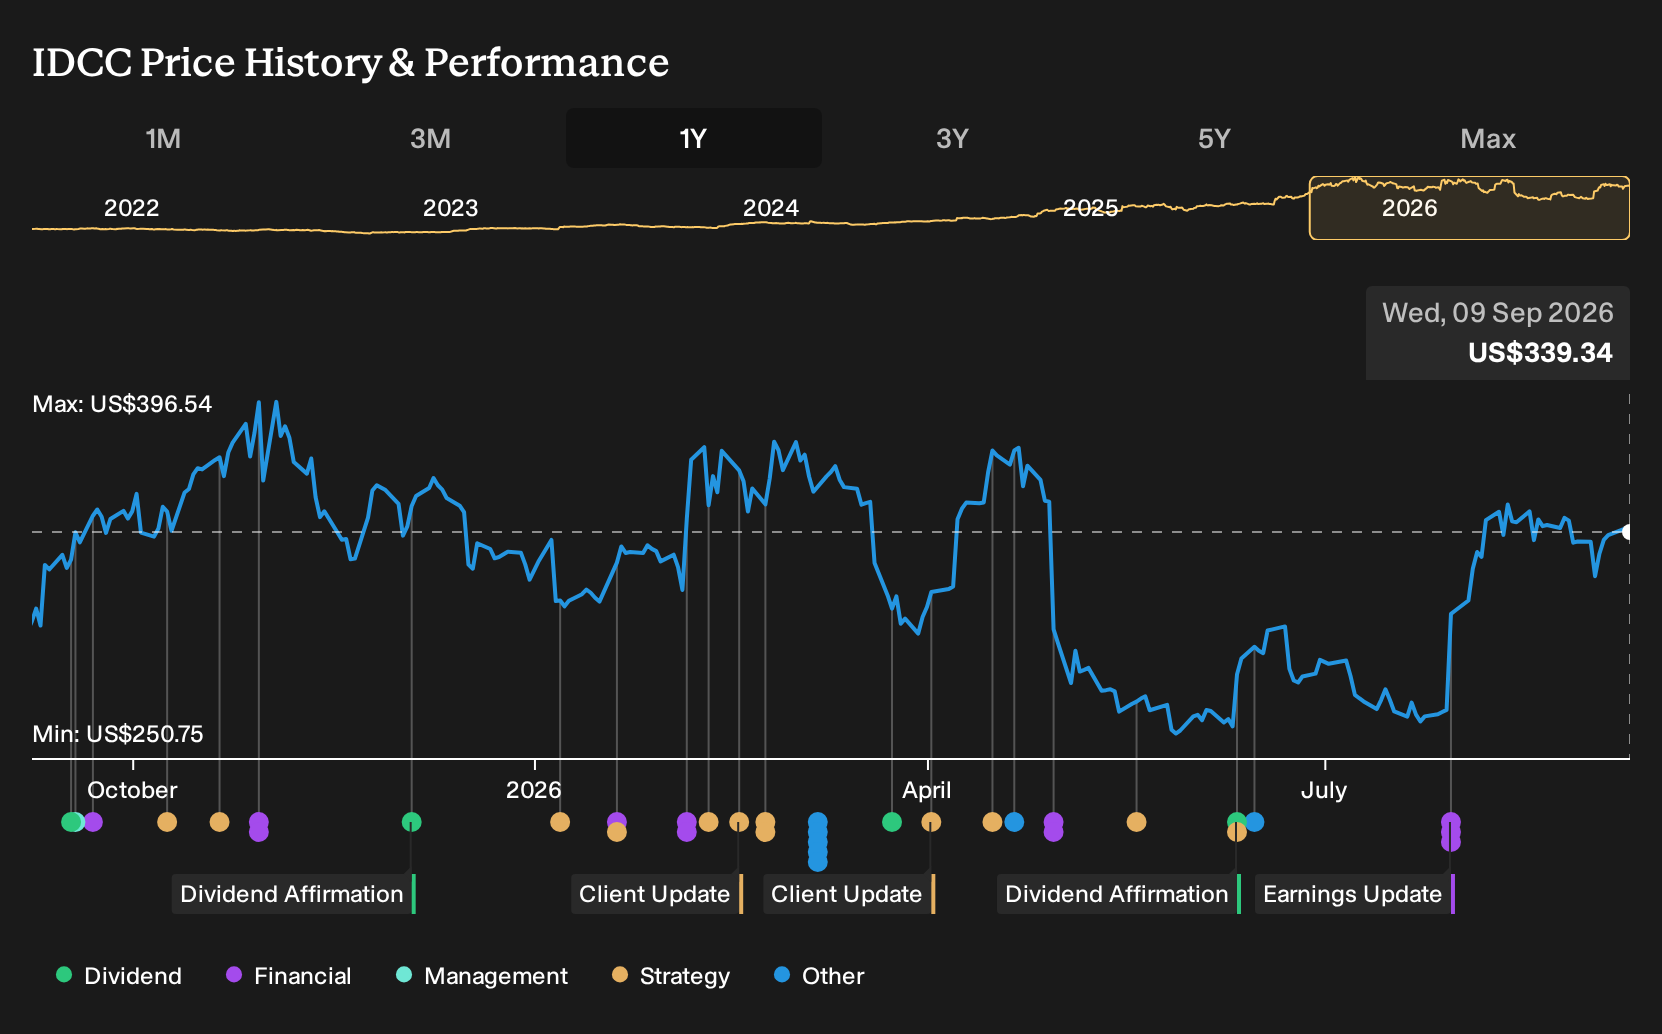Select the orange Strategy marker under the April tick
Viewport: 1662px width, 1034px height.
[931, 822]
